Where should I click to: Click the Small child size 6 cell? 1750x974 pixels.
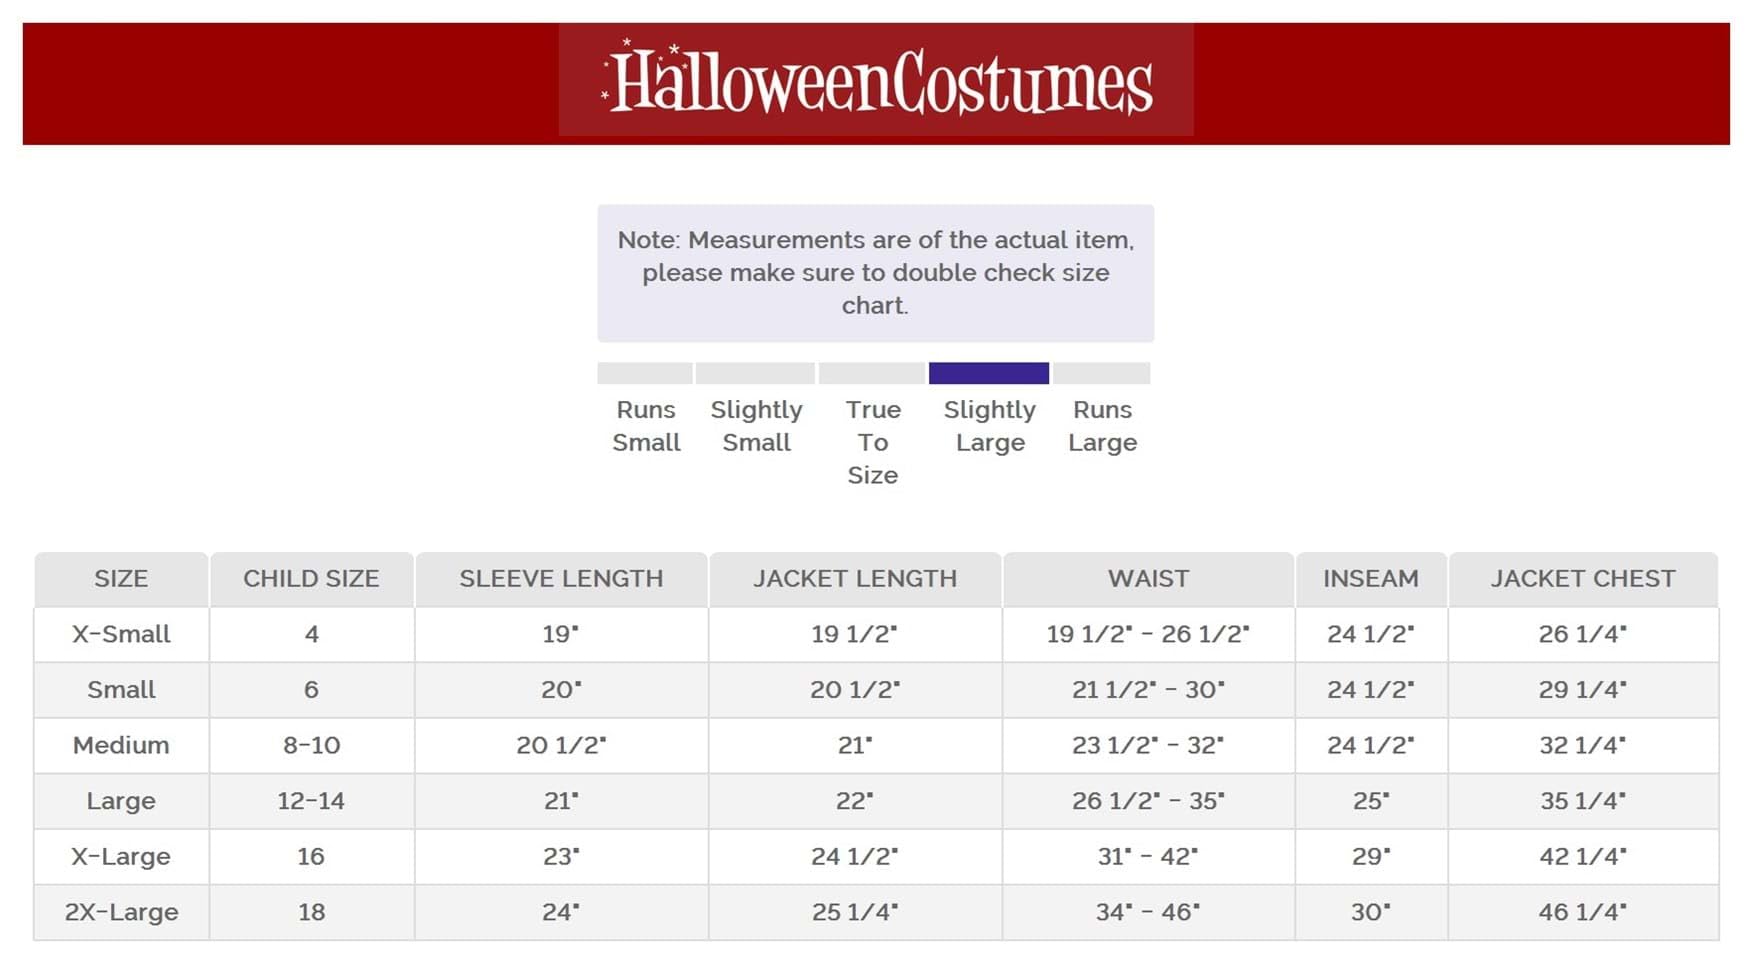pyautogui.click(x=311, y=690)
